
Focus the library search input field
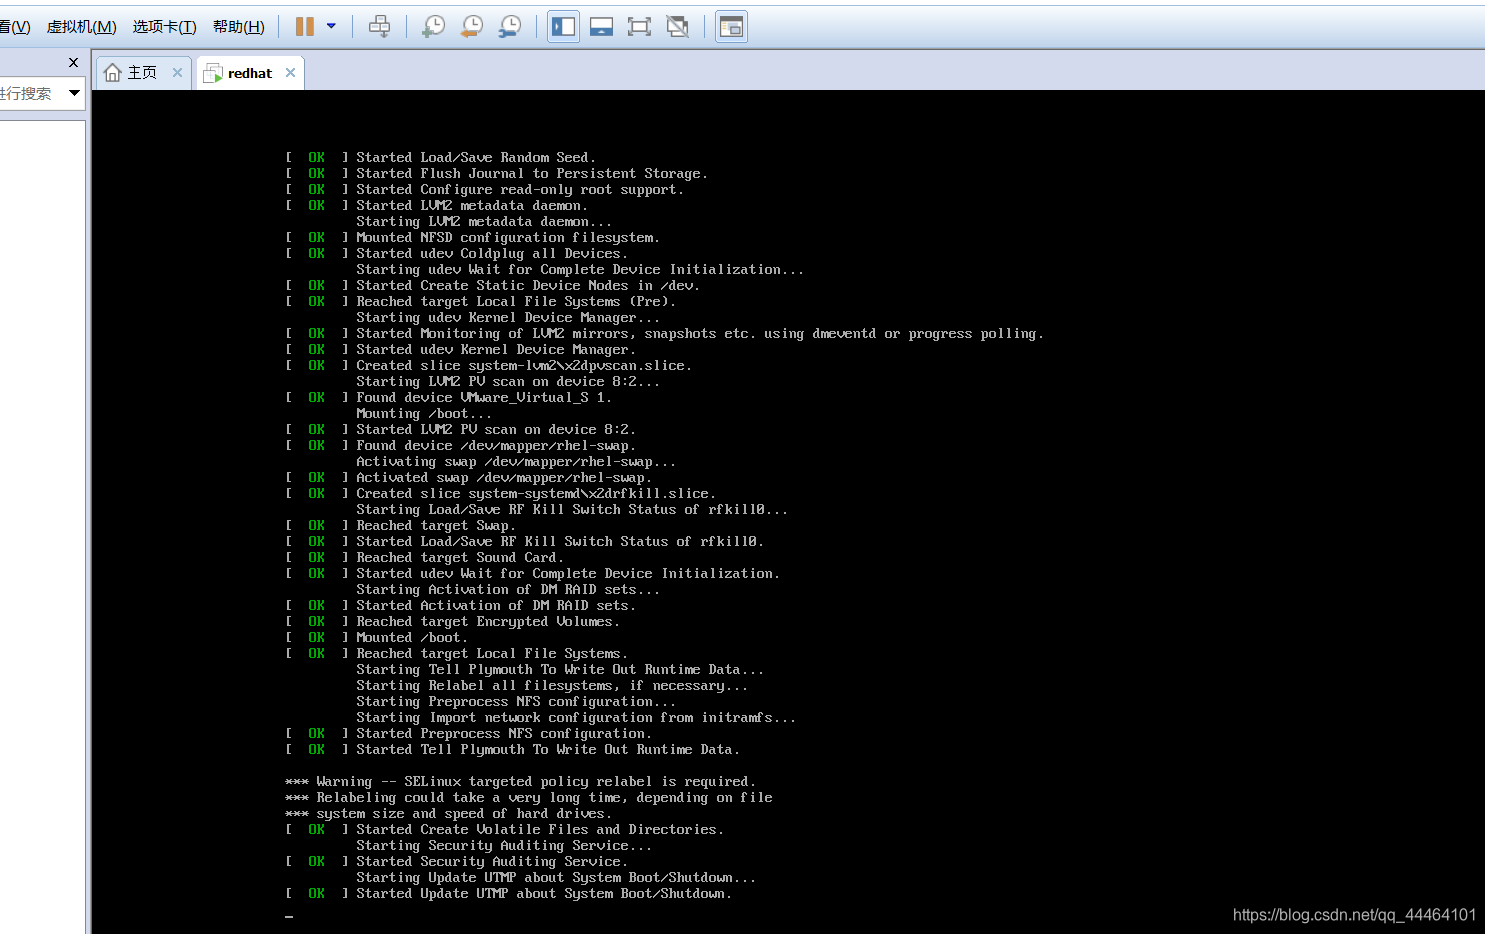pyautogui.click(x=30, y=93)
